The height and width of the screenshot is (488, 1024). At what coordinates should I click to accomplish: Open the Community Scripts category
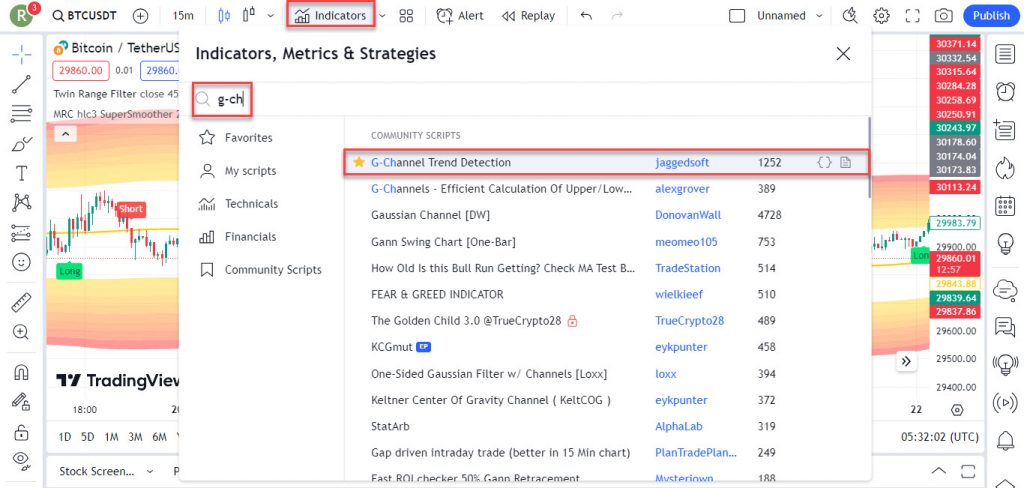point(260,270)
